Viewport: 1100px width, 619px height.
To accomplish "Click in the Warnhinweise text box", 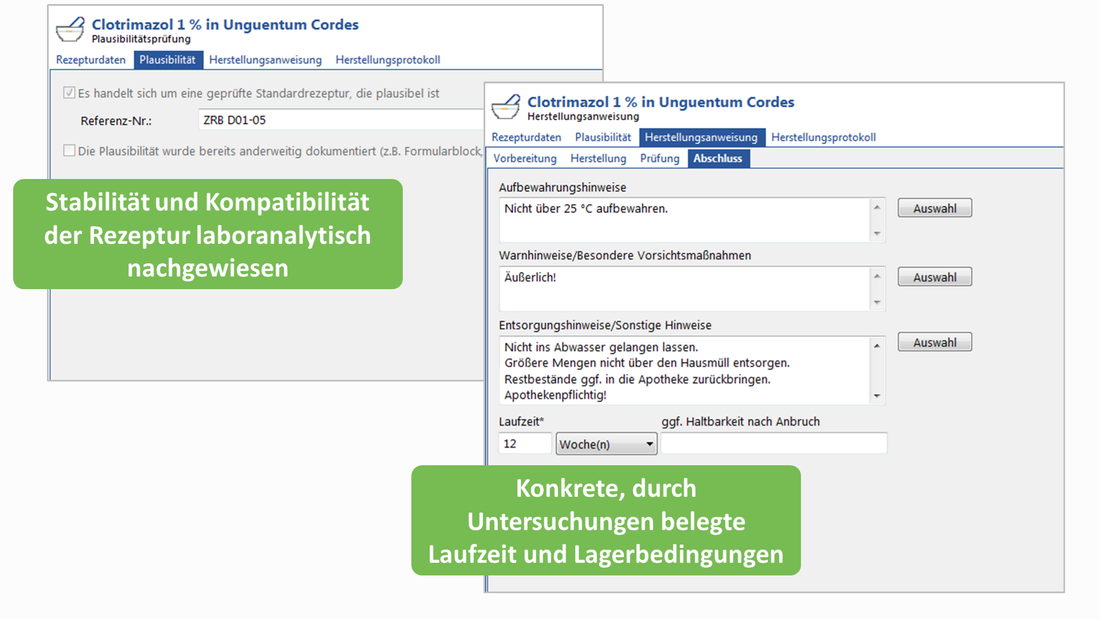I will coord(684,288).
